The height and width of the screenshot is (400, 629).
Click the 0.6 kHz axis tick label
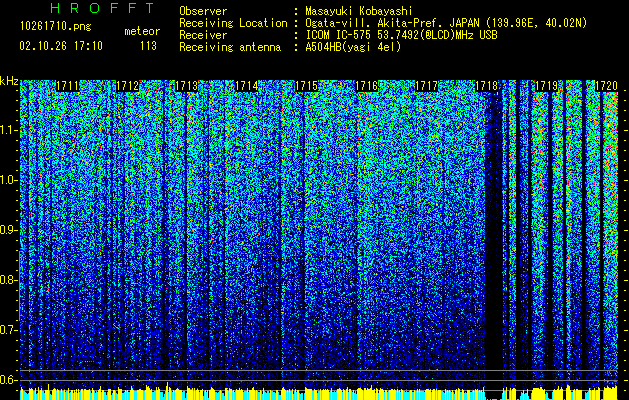coord(9,380)
